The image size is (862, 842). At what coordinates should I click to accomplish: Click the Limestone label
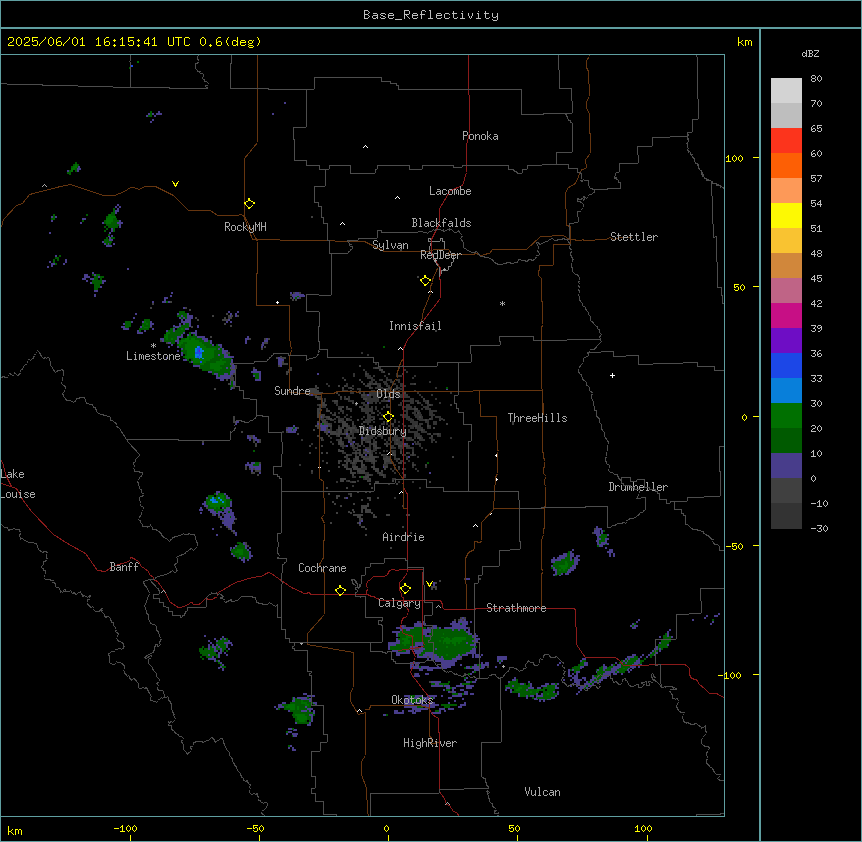coord(153,356)
